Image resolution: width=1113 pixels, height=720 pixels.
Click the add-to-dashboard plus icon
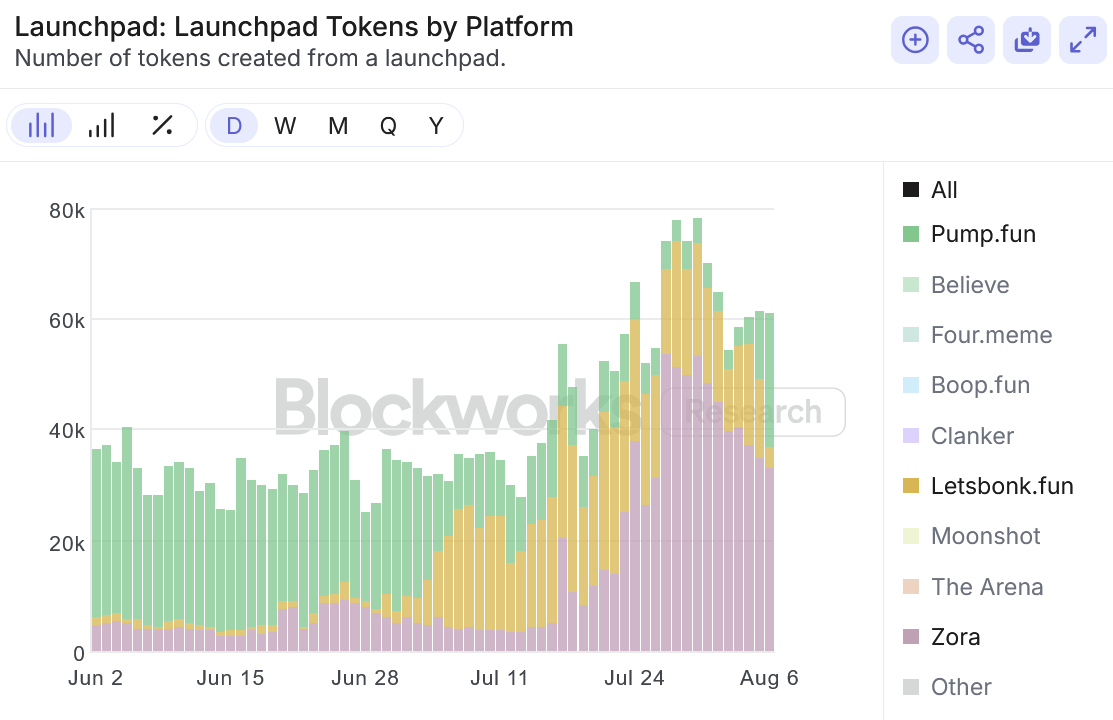tap(915, 40)
